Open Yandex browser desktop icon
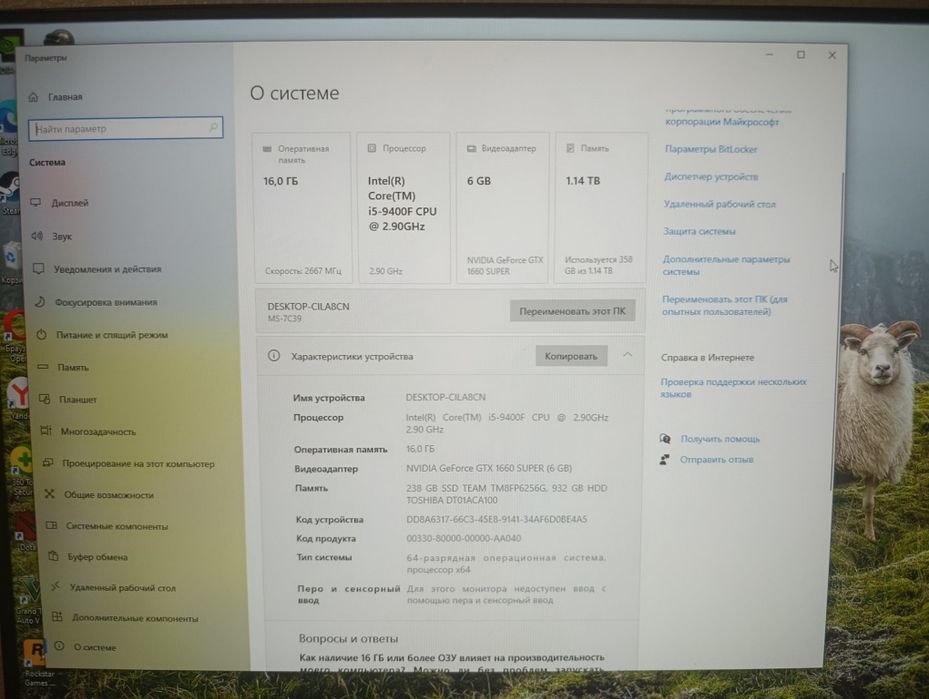Screen dimensions: 929x699 [18, 400]
